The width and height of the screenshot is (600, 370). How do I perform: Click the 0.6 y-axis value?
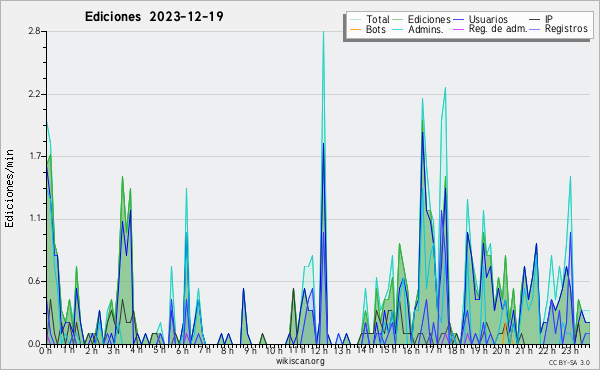(x=34, y=281)
